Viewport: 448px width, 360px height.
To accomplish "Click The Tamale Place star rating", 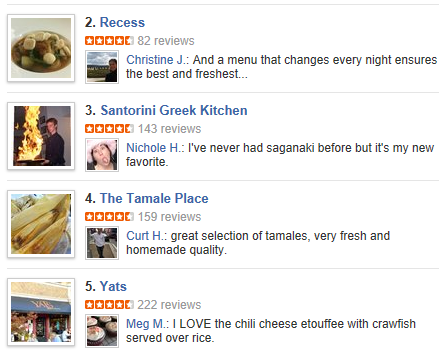I will point(109,217).
